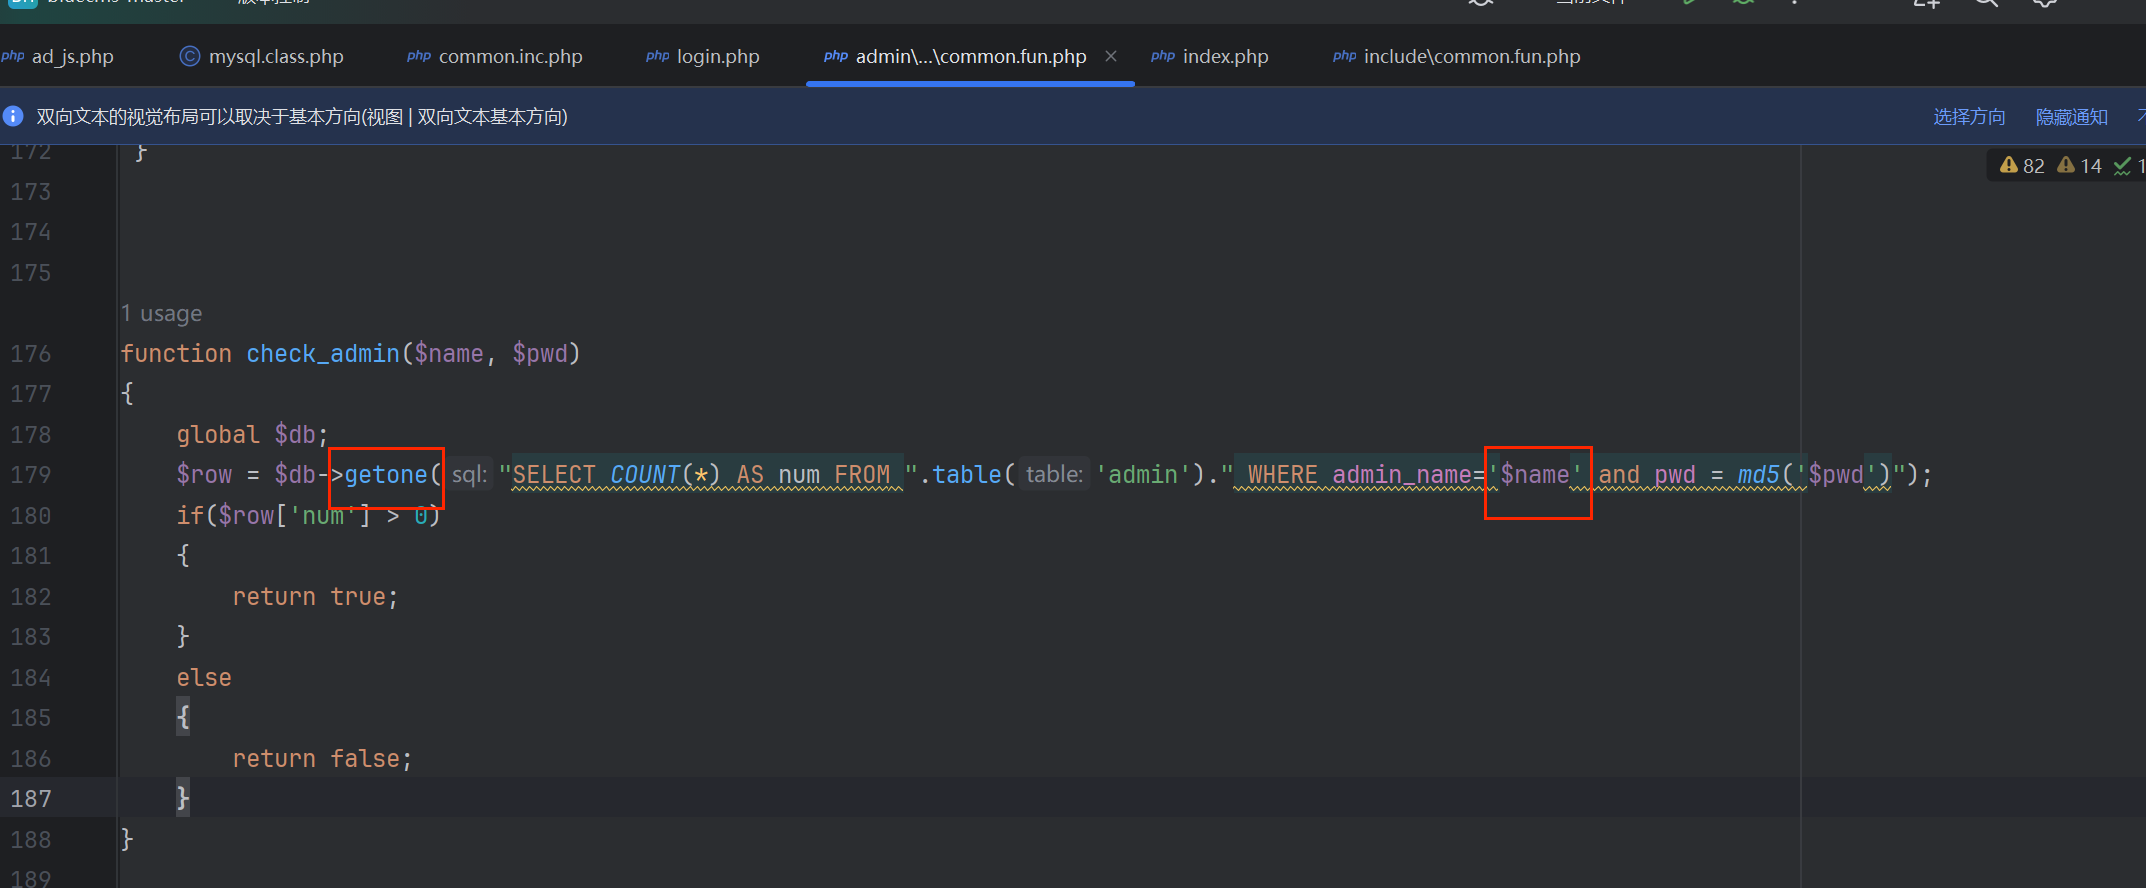Click the green checkmark typo indicator
Viewport: 2146px width, 888px height.
click(x=2122, y=166)
